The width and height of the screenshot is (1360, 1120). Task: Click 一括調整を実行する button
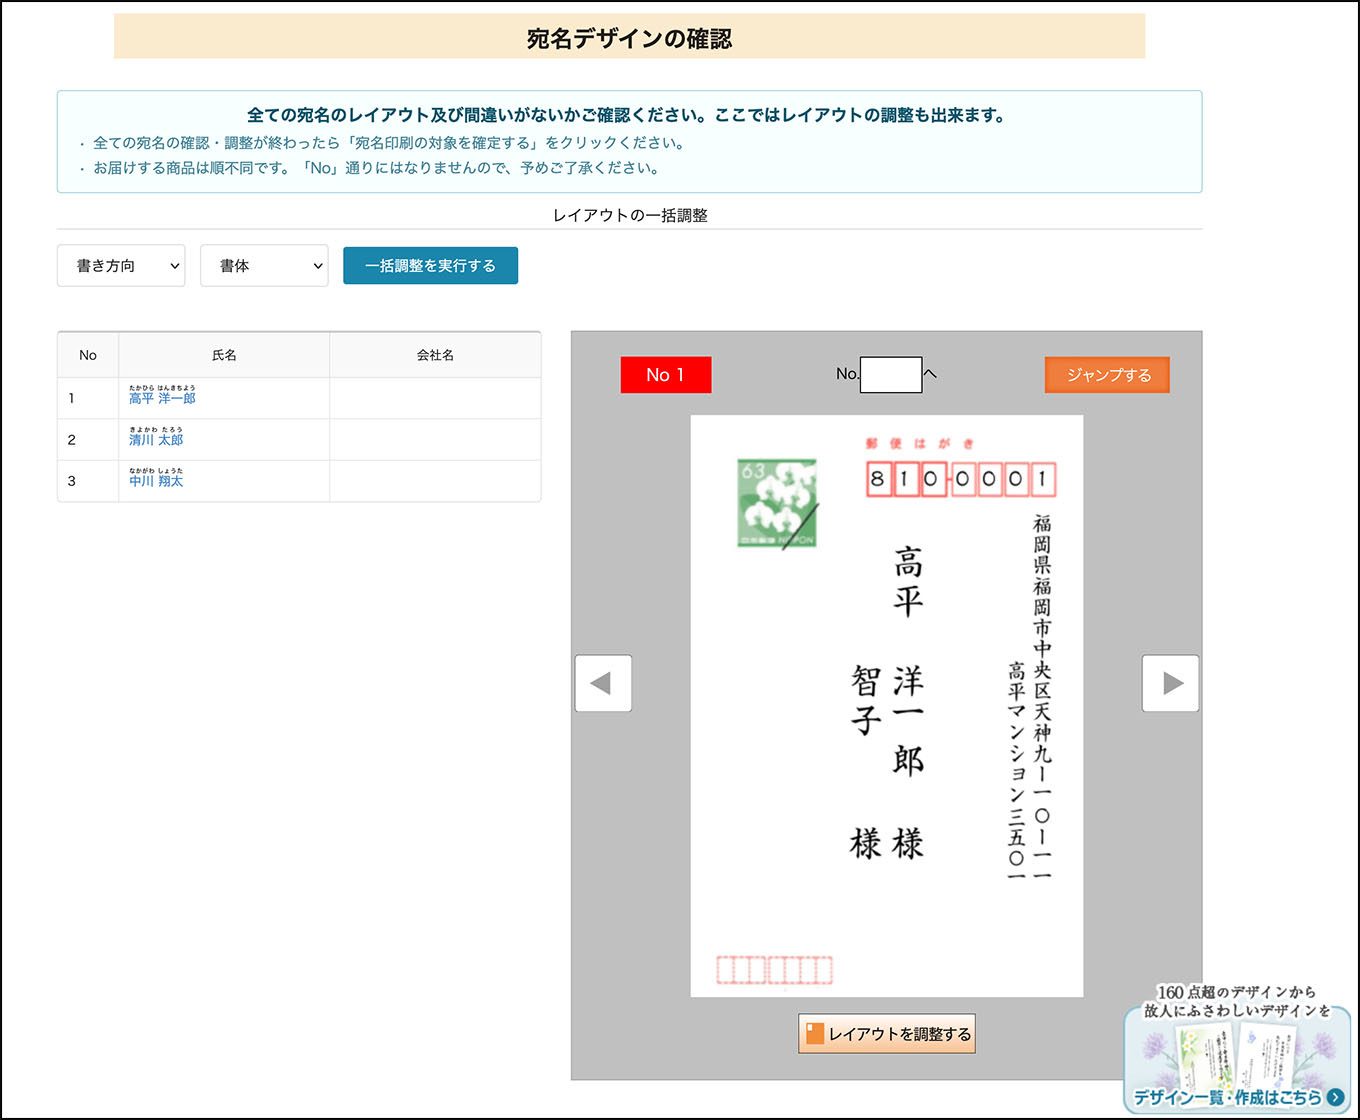coord(430,266)
